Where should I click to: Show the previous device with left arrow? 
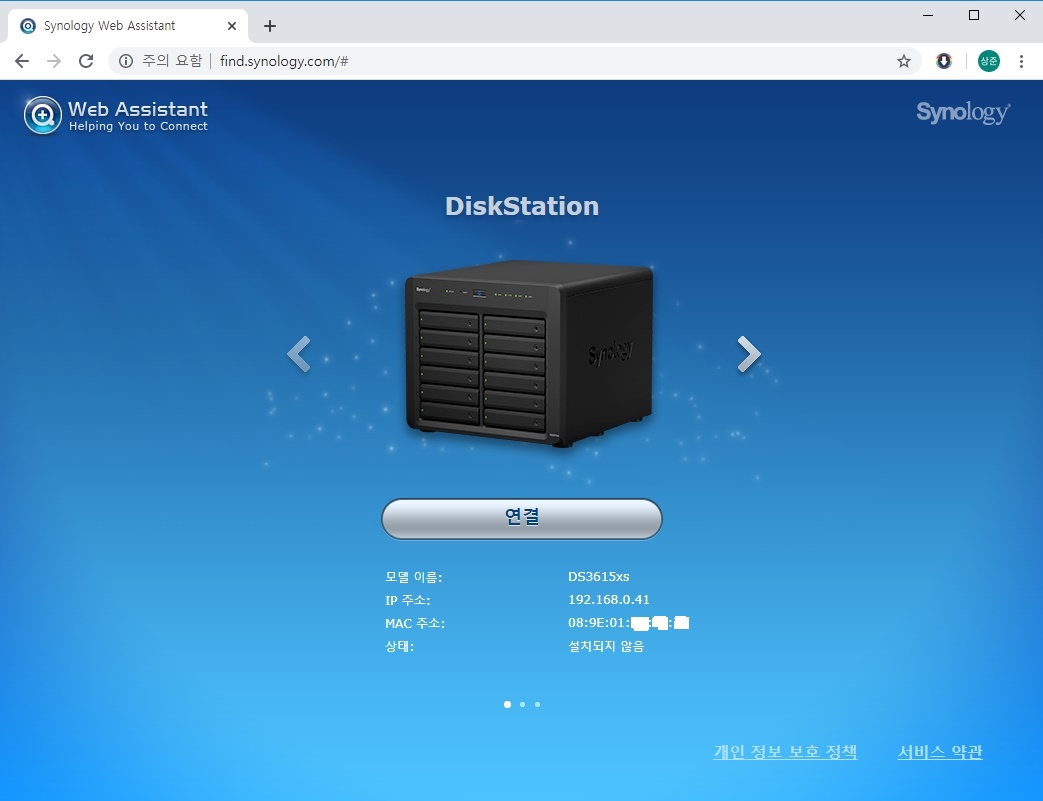pyautogui.click(x=299, y=354)
